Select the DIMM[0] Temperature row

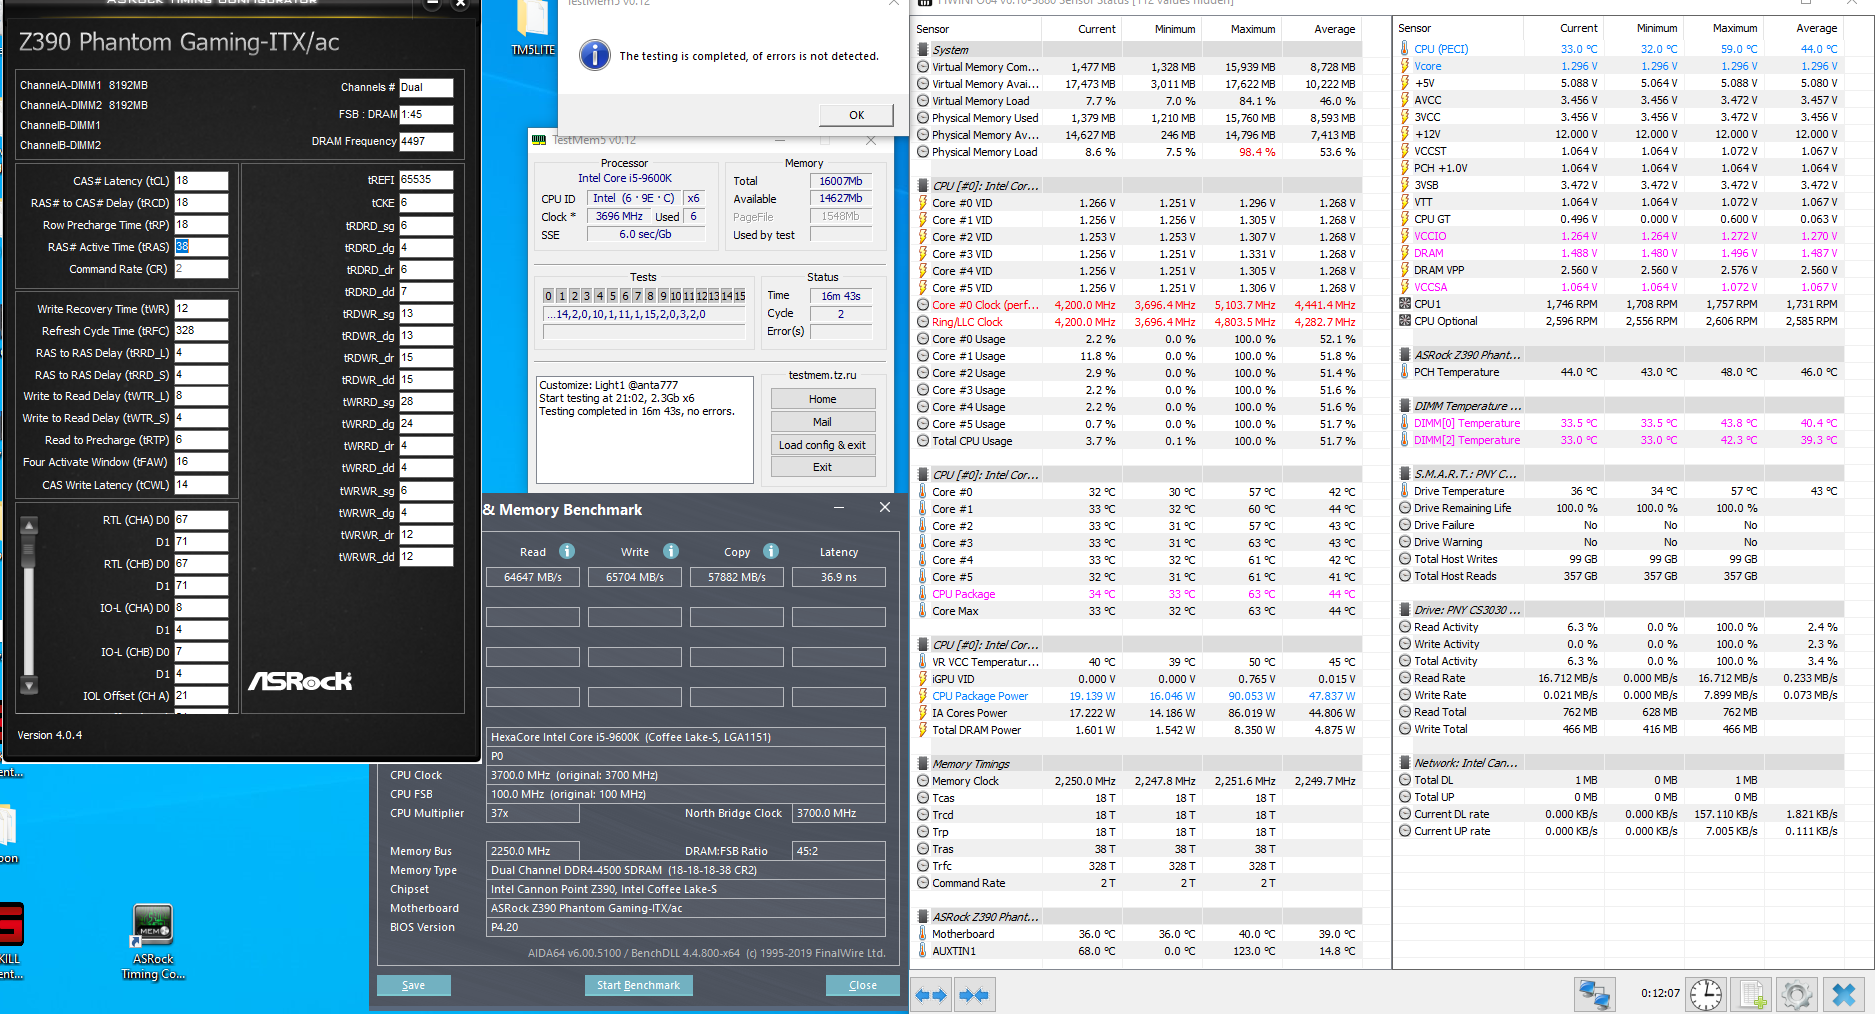point(1619,423)
